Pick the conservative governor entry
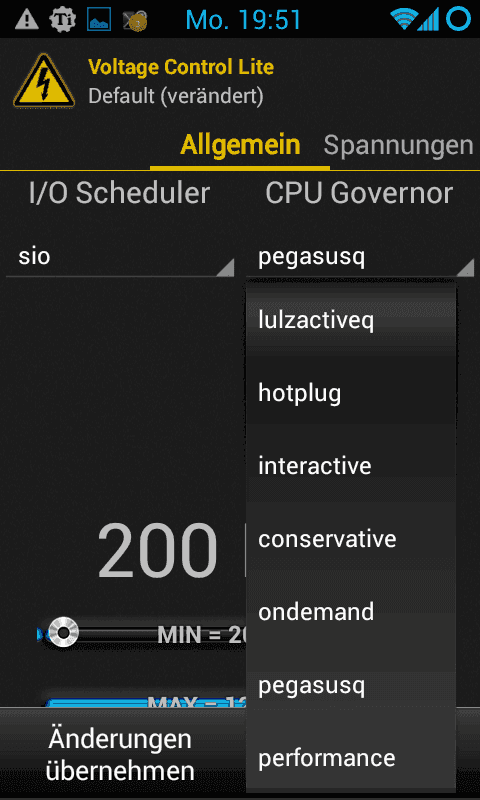Image resolution: width=480 pixels, height=800 pixels. 351,539
